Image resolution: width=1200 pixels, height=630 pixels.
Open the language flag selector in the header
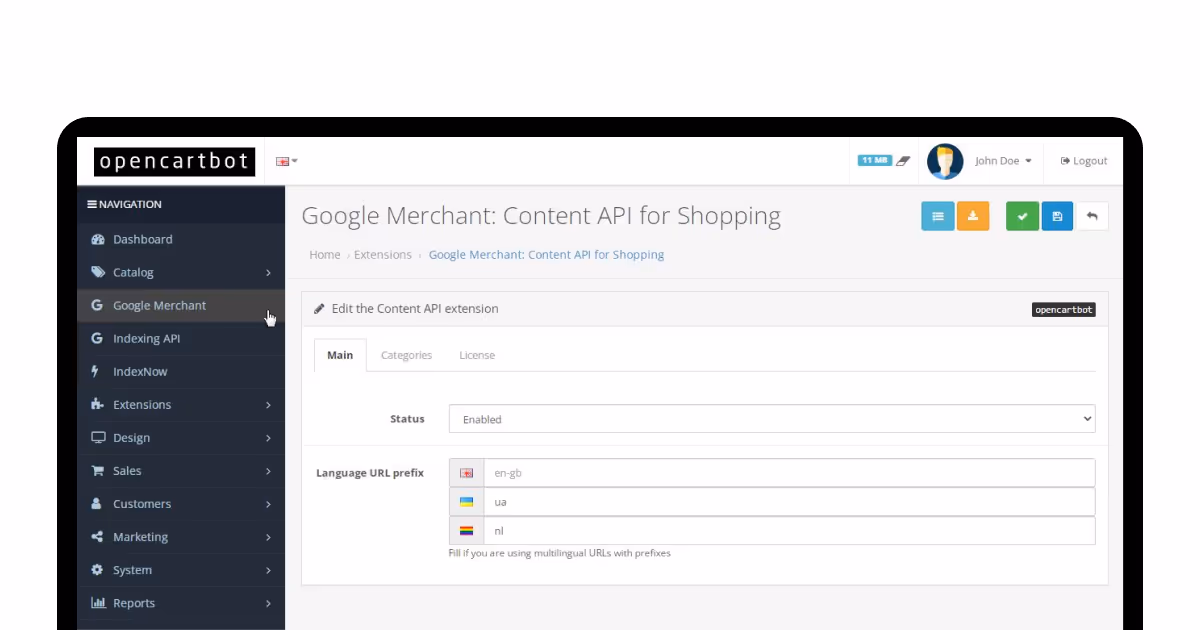click(x=287, y=161)
